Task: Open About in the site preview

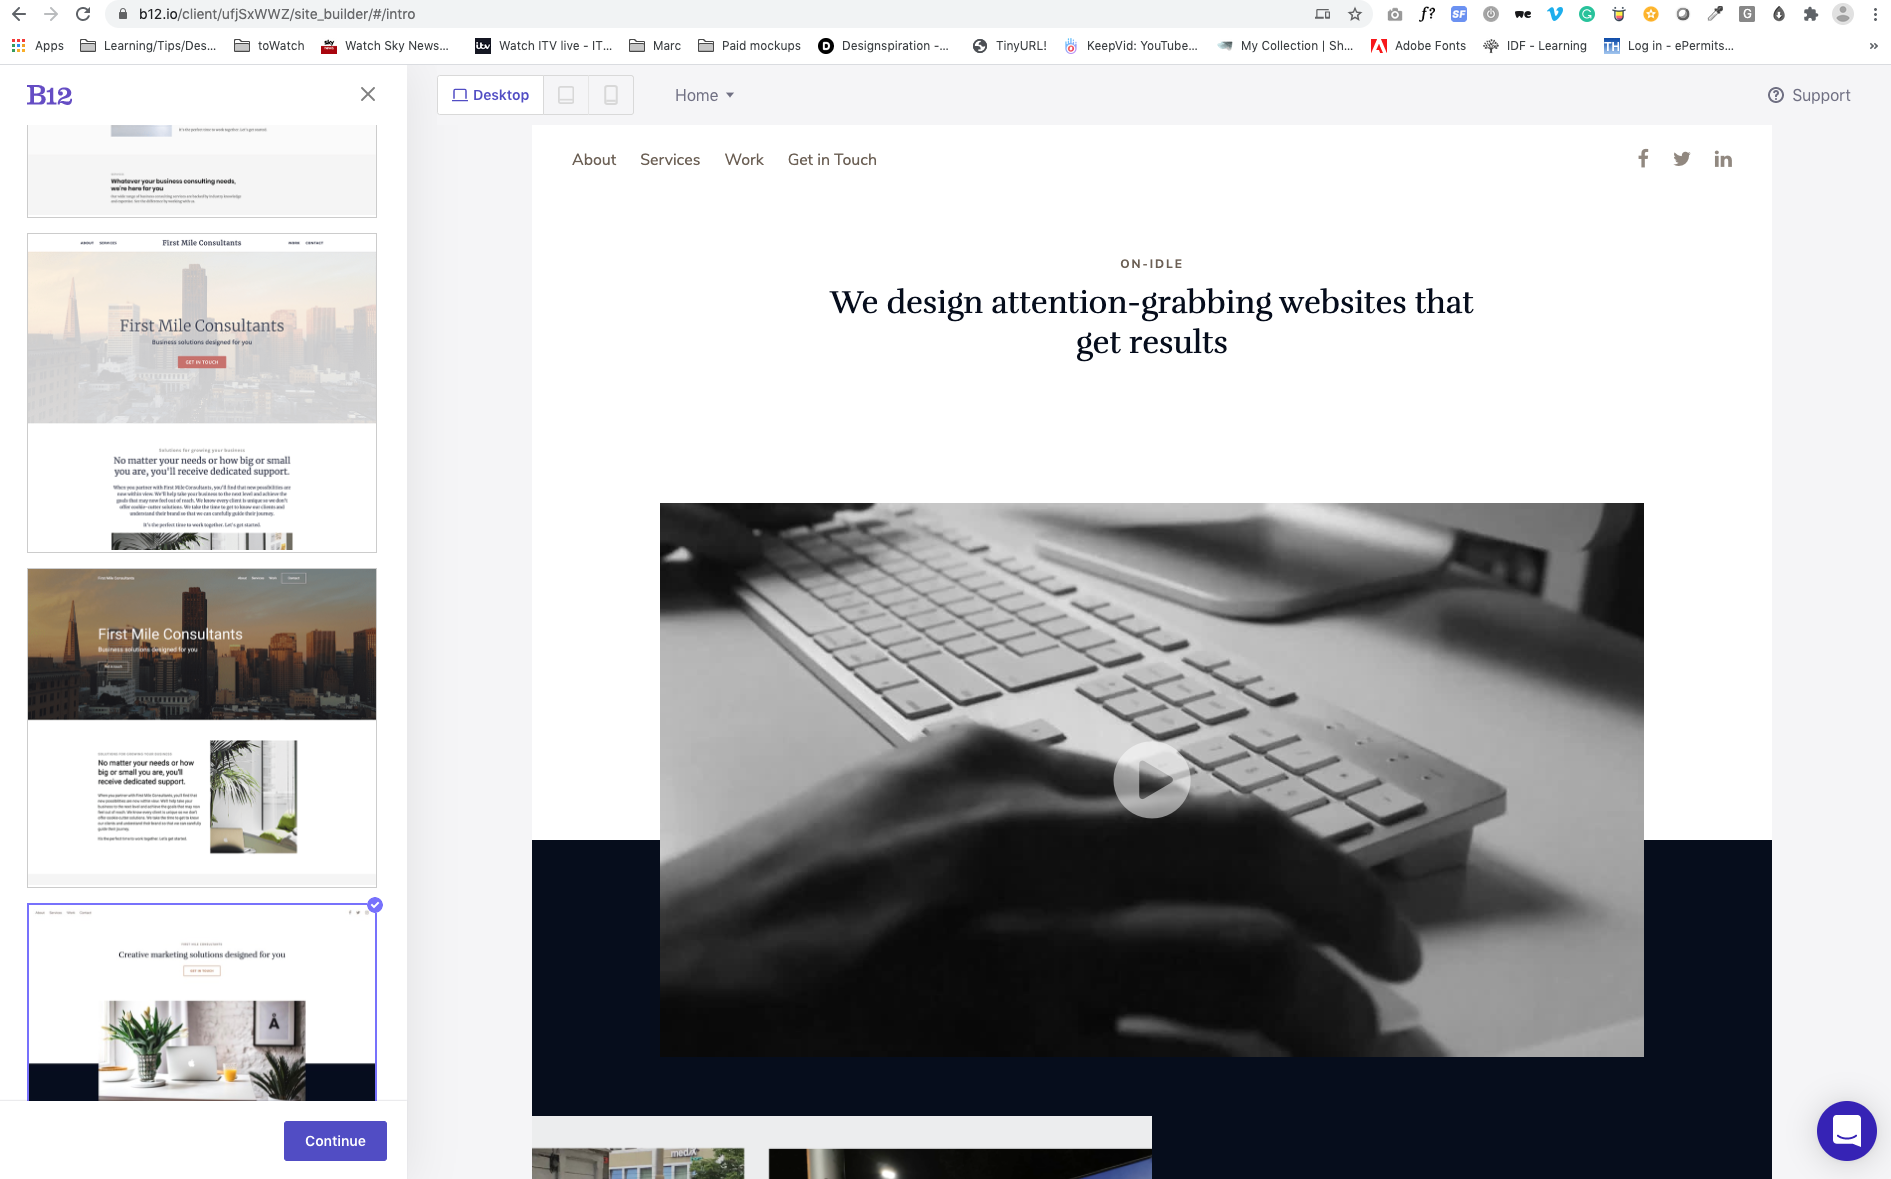Action: click(594, 160)
